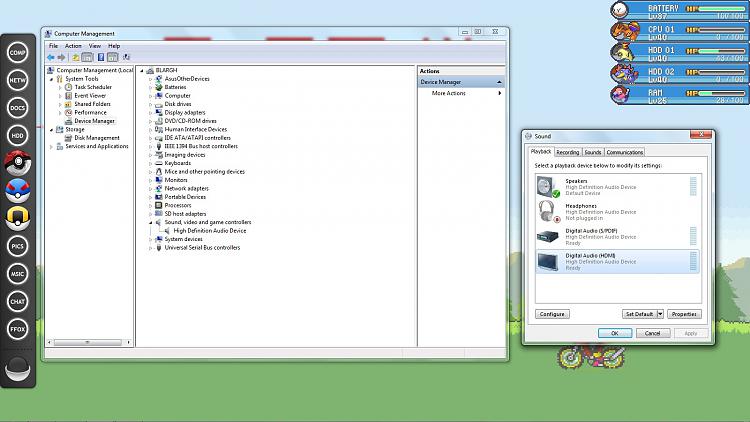Click OK in the Sound dialog
The width and height of the screenshot is (750, 422).
tap(615, 333)
